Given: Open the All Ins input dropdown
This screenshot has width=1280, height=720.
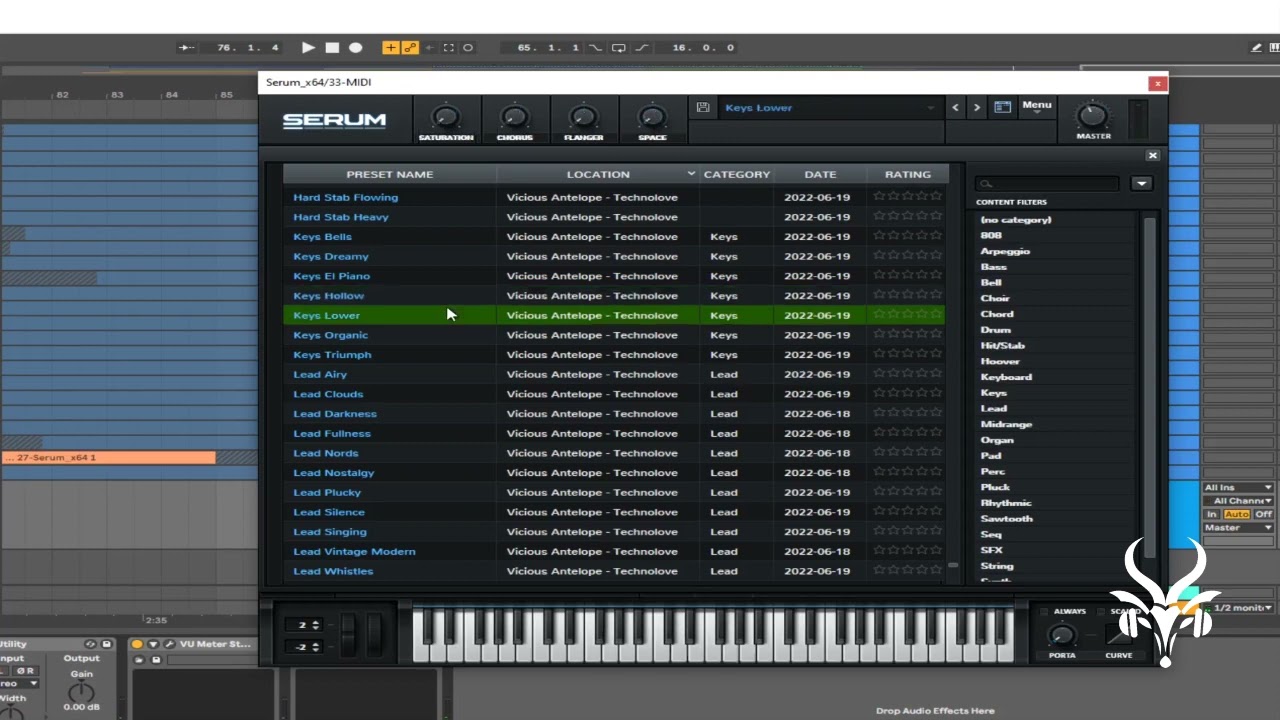Looking at the screenshot, I should (1238, 487).
